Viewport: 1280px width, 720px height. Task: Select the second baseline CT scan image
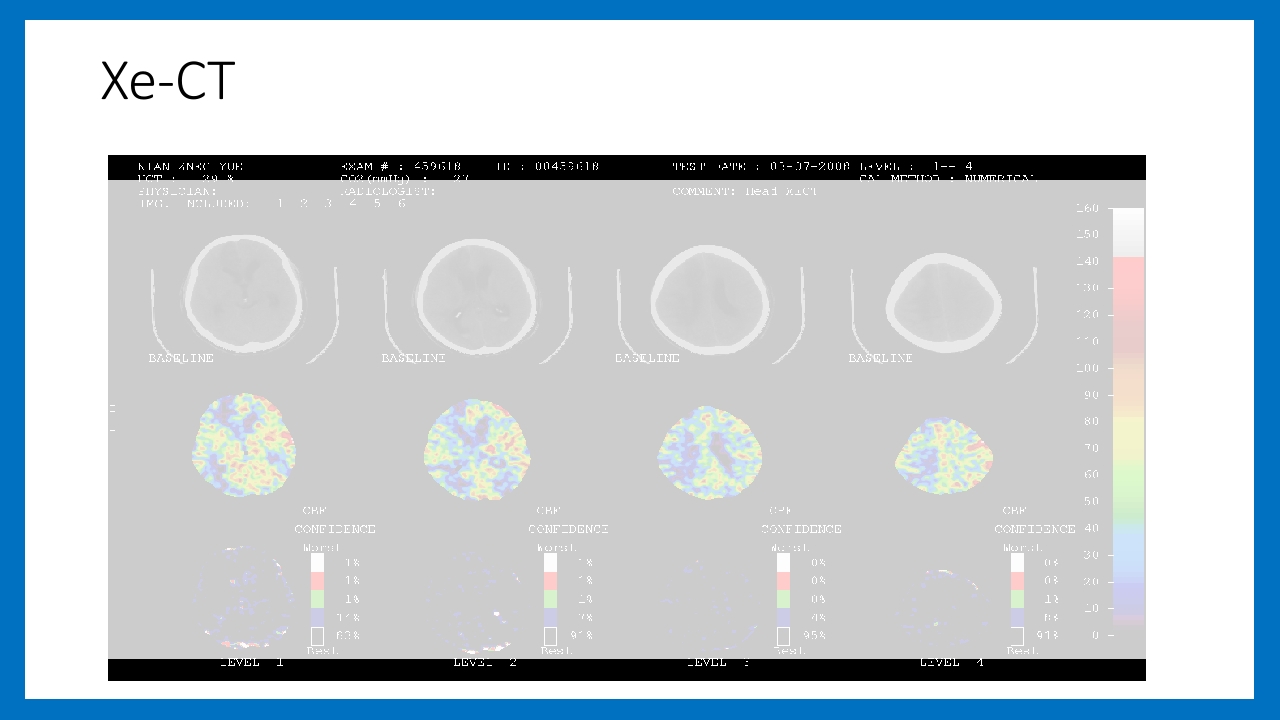click(476, 292)
